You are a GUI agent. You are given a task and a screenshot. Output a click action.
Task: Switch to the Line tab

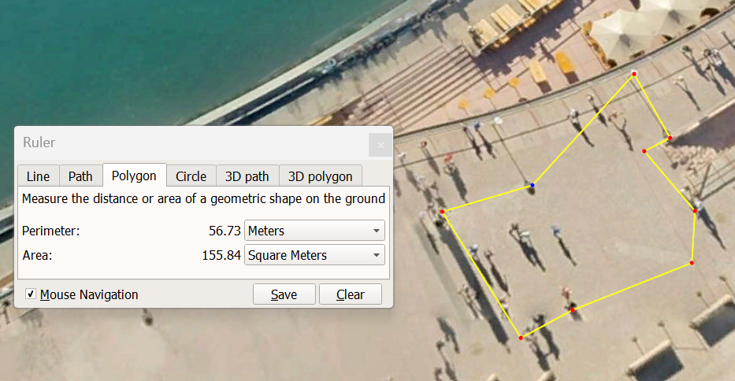click(x=38, y=176)
